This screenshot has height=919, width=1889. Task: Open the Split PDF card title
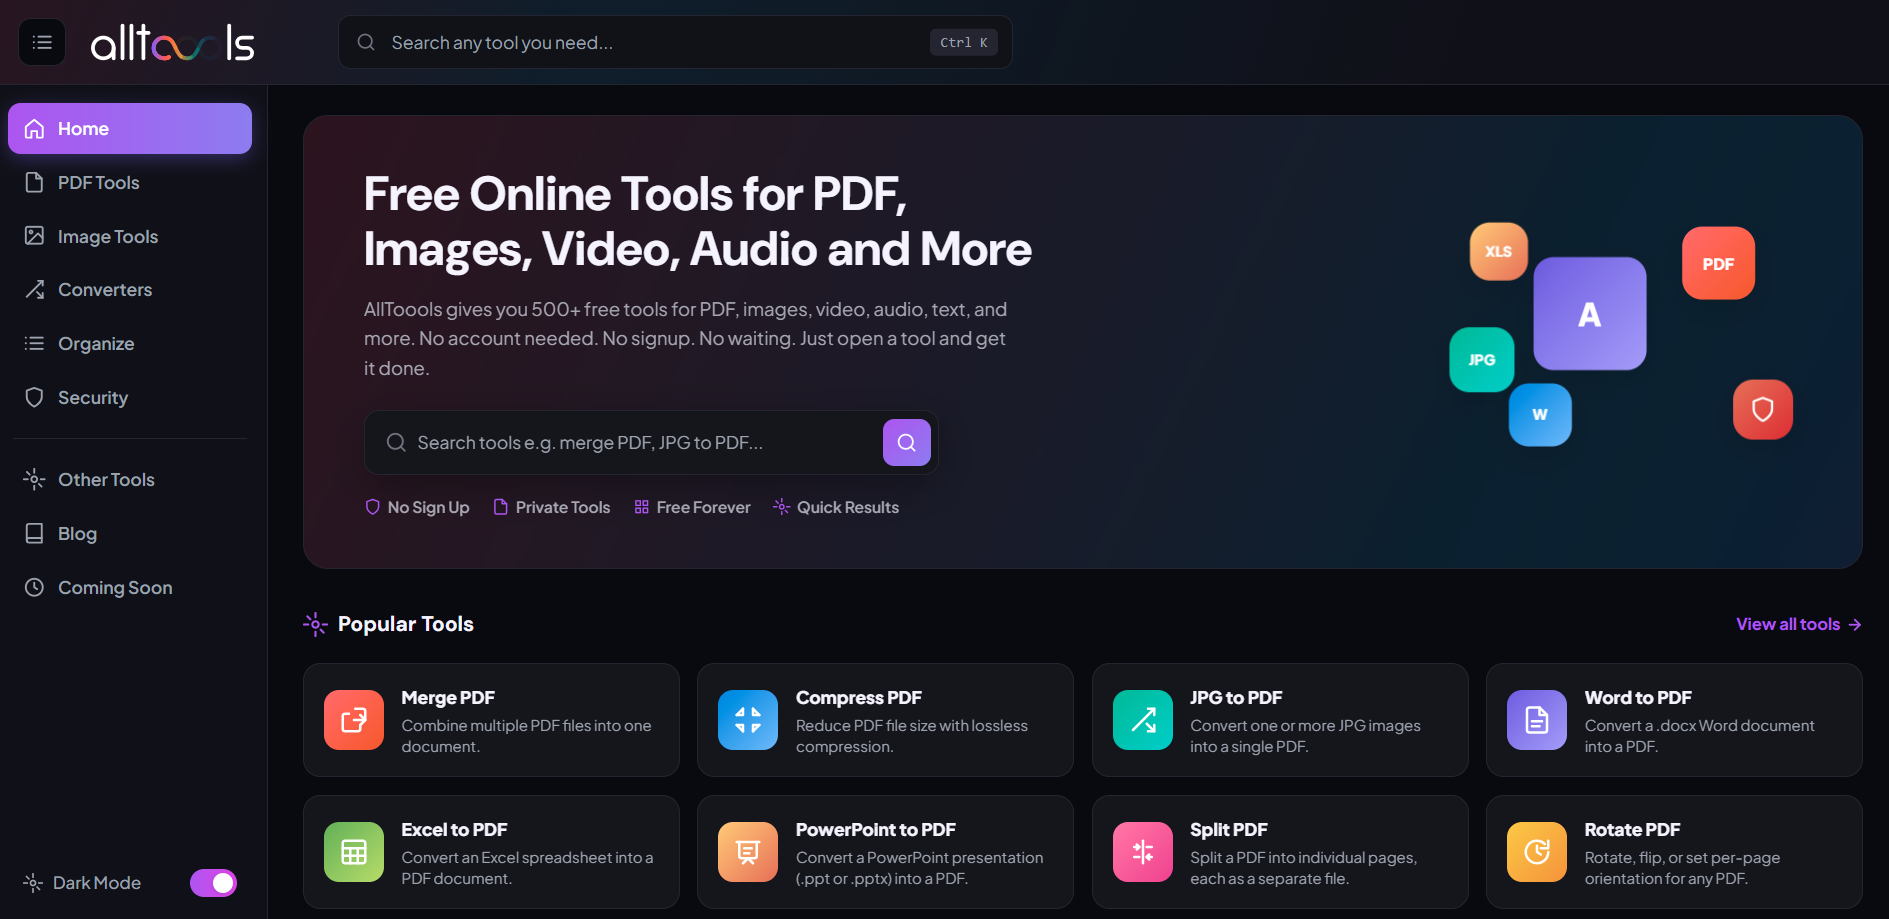(x=1229, y=830)
